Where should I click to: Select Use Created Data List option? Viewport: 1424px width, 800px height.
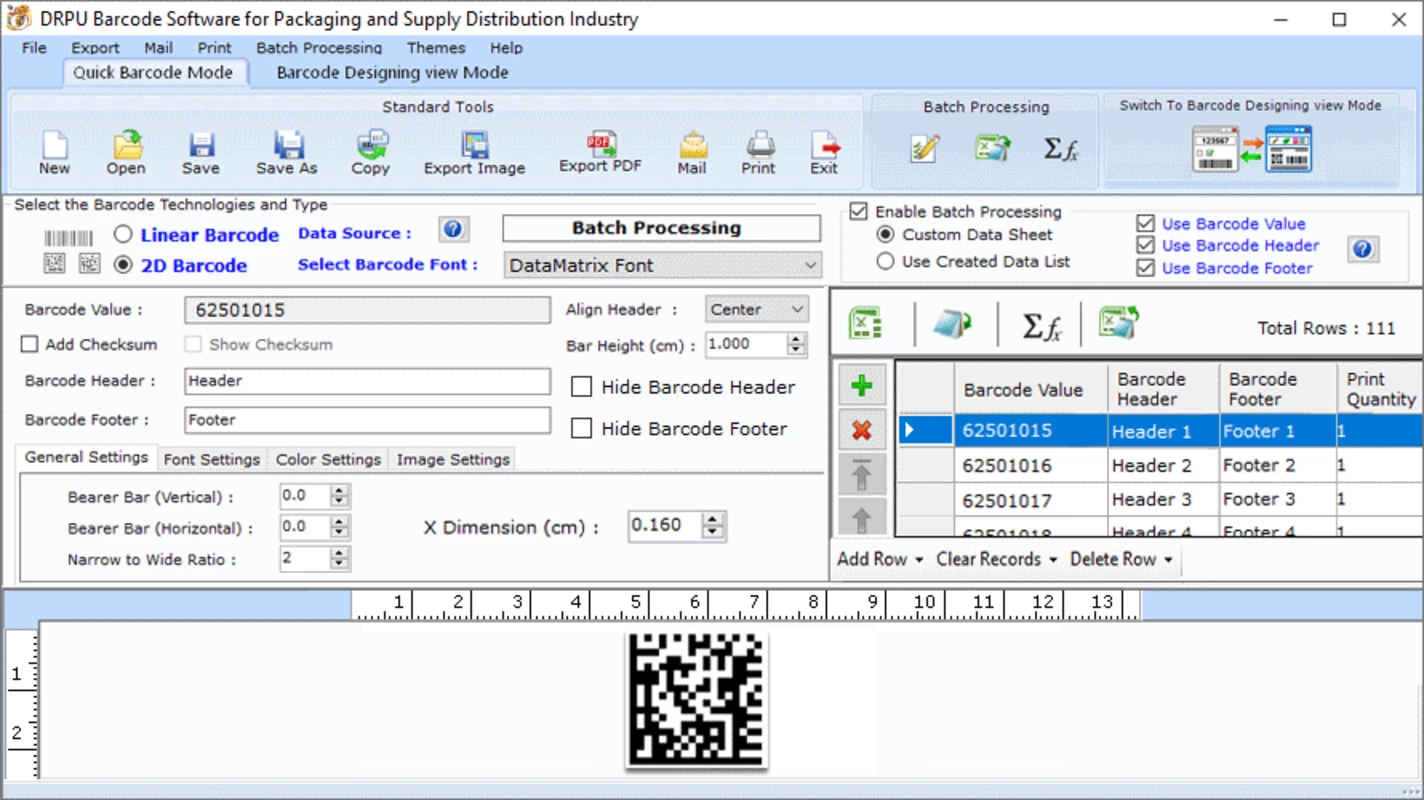click(x=885, y=261)
